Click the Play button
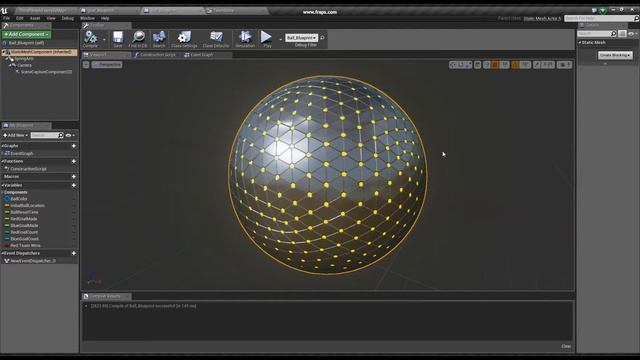This screenshot has width=640, height=360. 267,39
